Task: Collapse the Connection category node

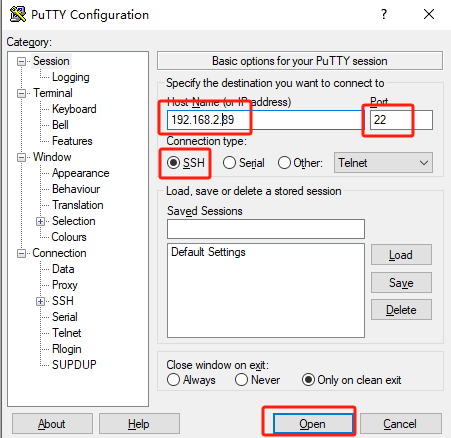Action: [21, 253]
